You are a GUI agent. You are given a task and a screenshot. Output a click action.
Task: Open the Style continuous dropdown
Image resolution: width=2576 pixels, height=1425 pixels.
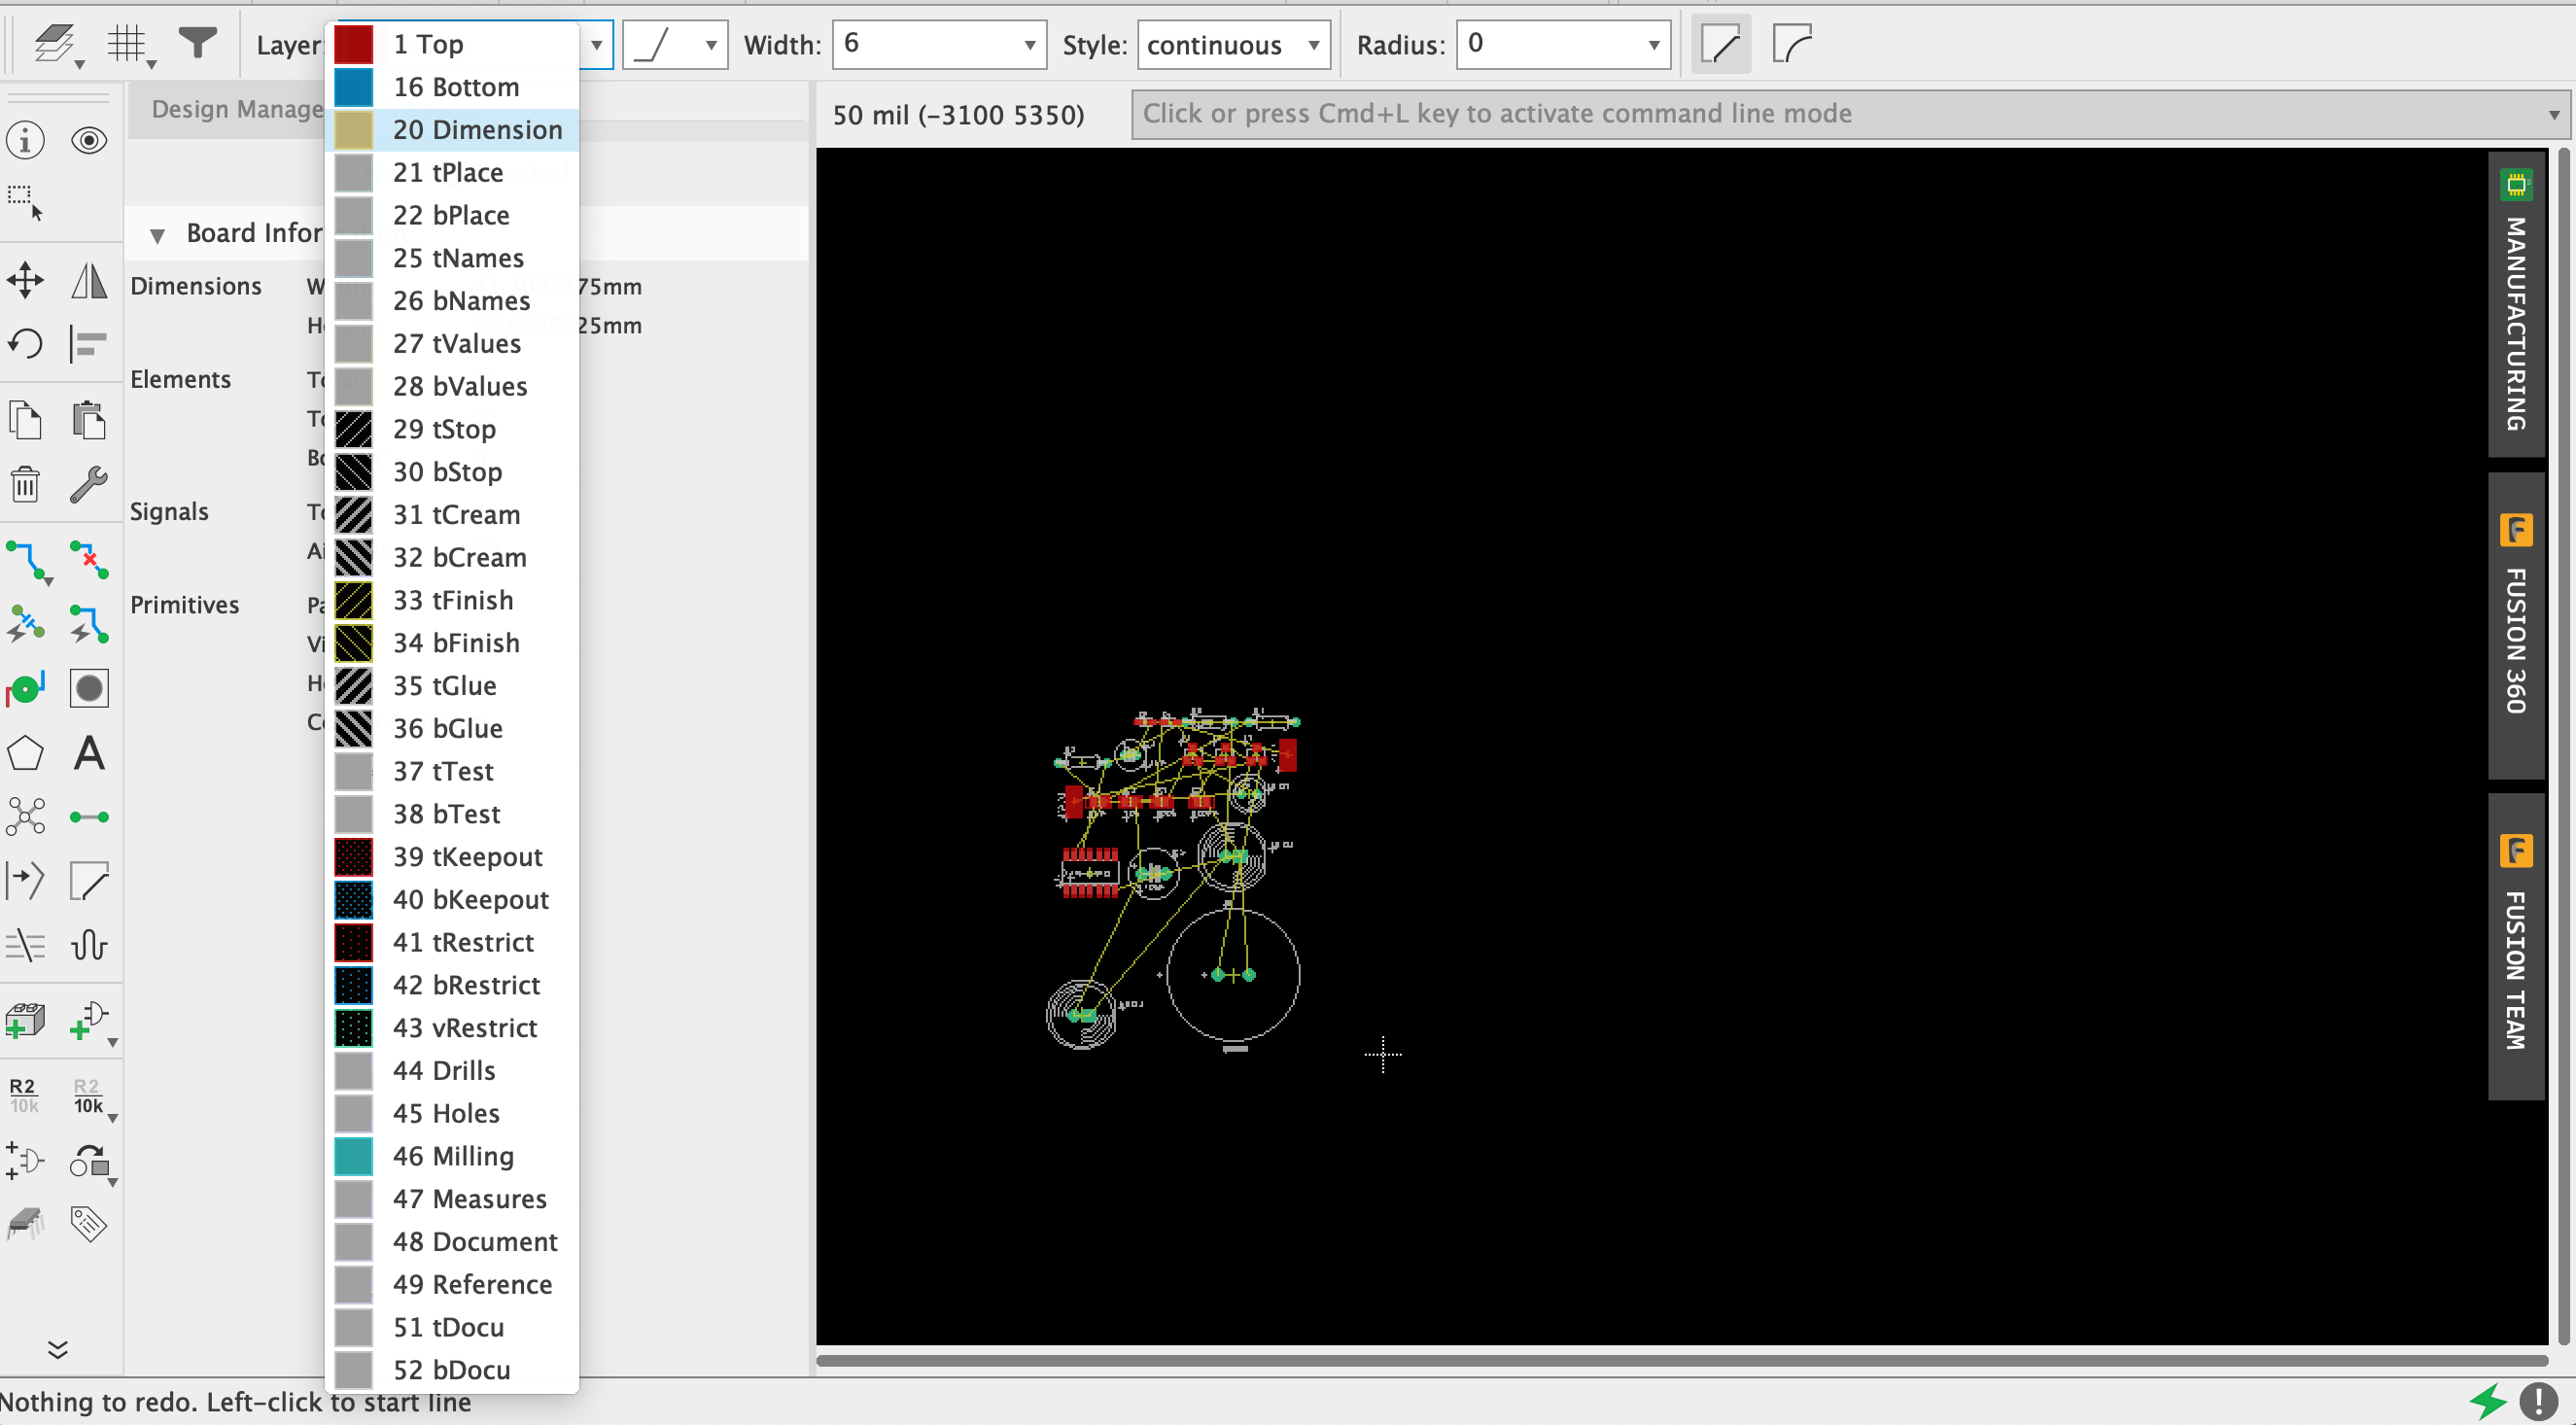(x=1233, y=45)
